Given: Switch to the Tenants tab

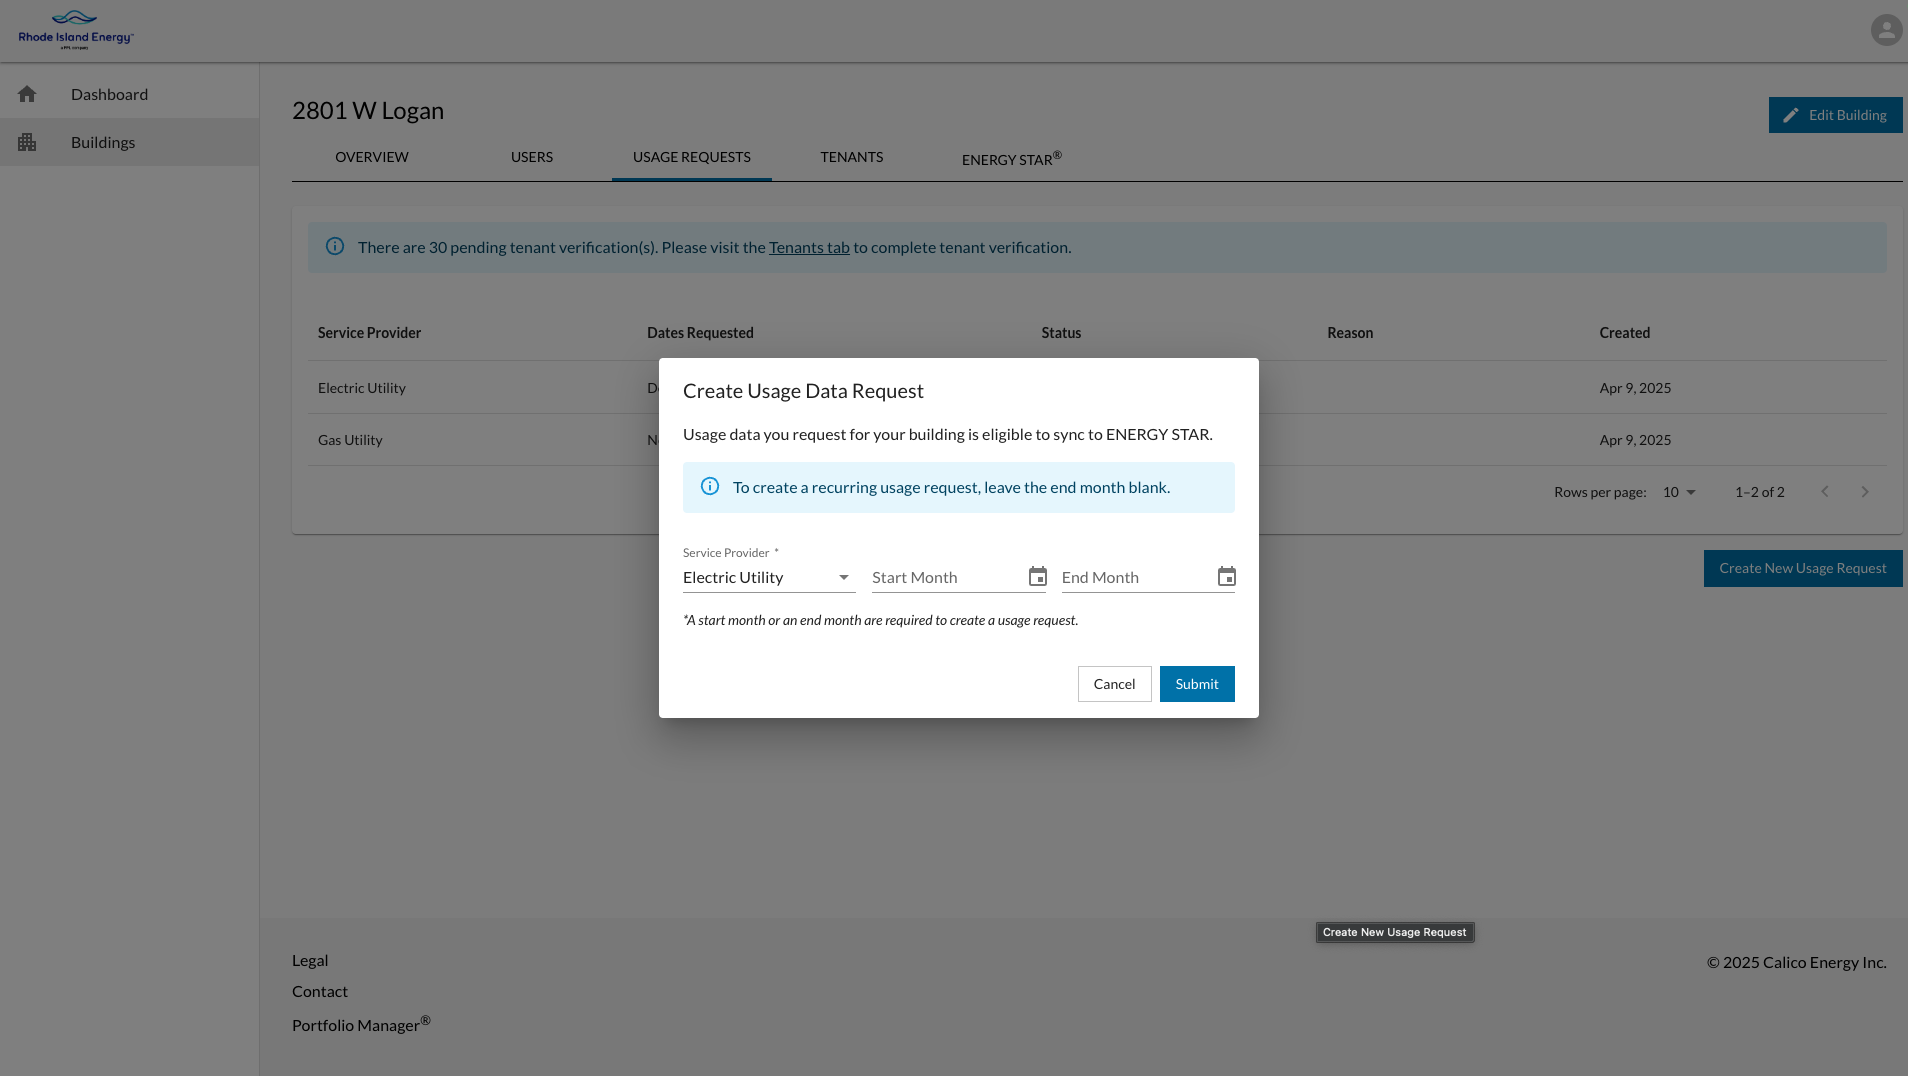Looking at the screenshot, I should click(x=851, y=157).
